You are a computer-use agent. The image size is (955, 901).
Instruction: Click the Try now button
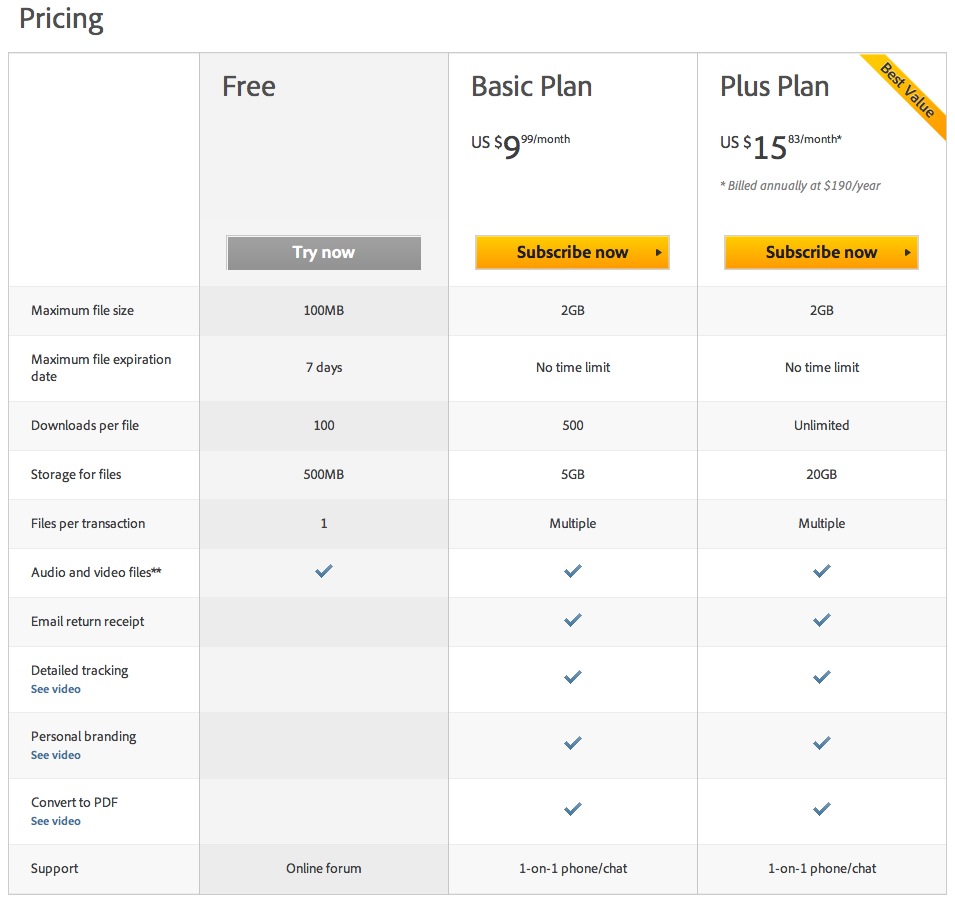tap(323, 253)
